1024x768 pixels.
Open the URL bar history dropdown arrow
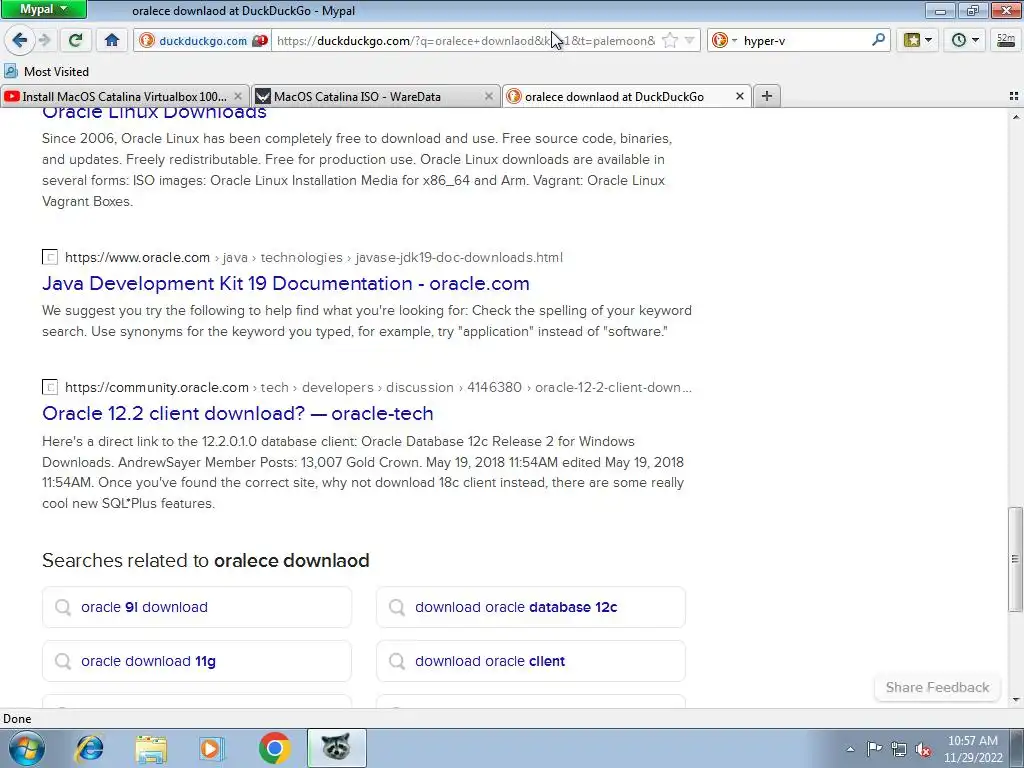tap(689, 40)
